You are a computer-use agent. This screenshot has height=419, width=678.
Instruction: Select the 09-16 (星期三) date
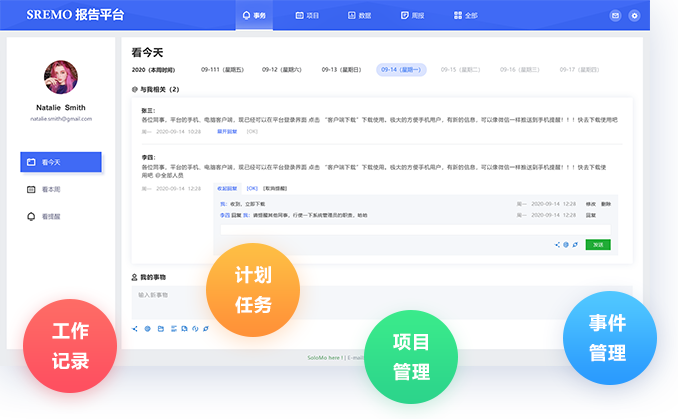[519, 70]
